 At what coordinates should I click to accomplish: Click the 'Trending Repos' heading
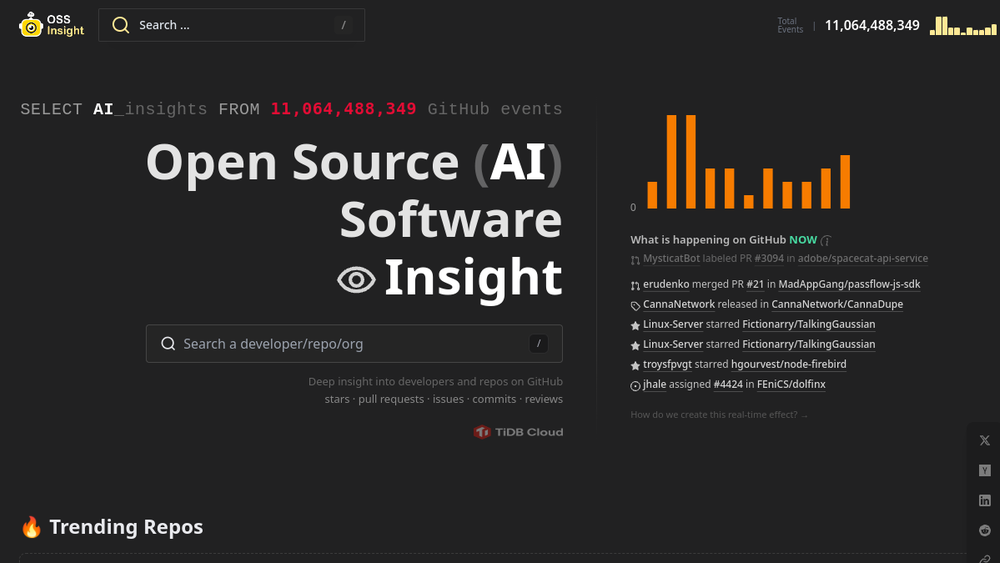tap(126, 527)
